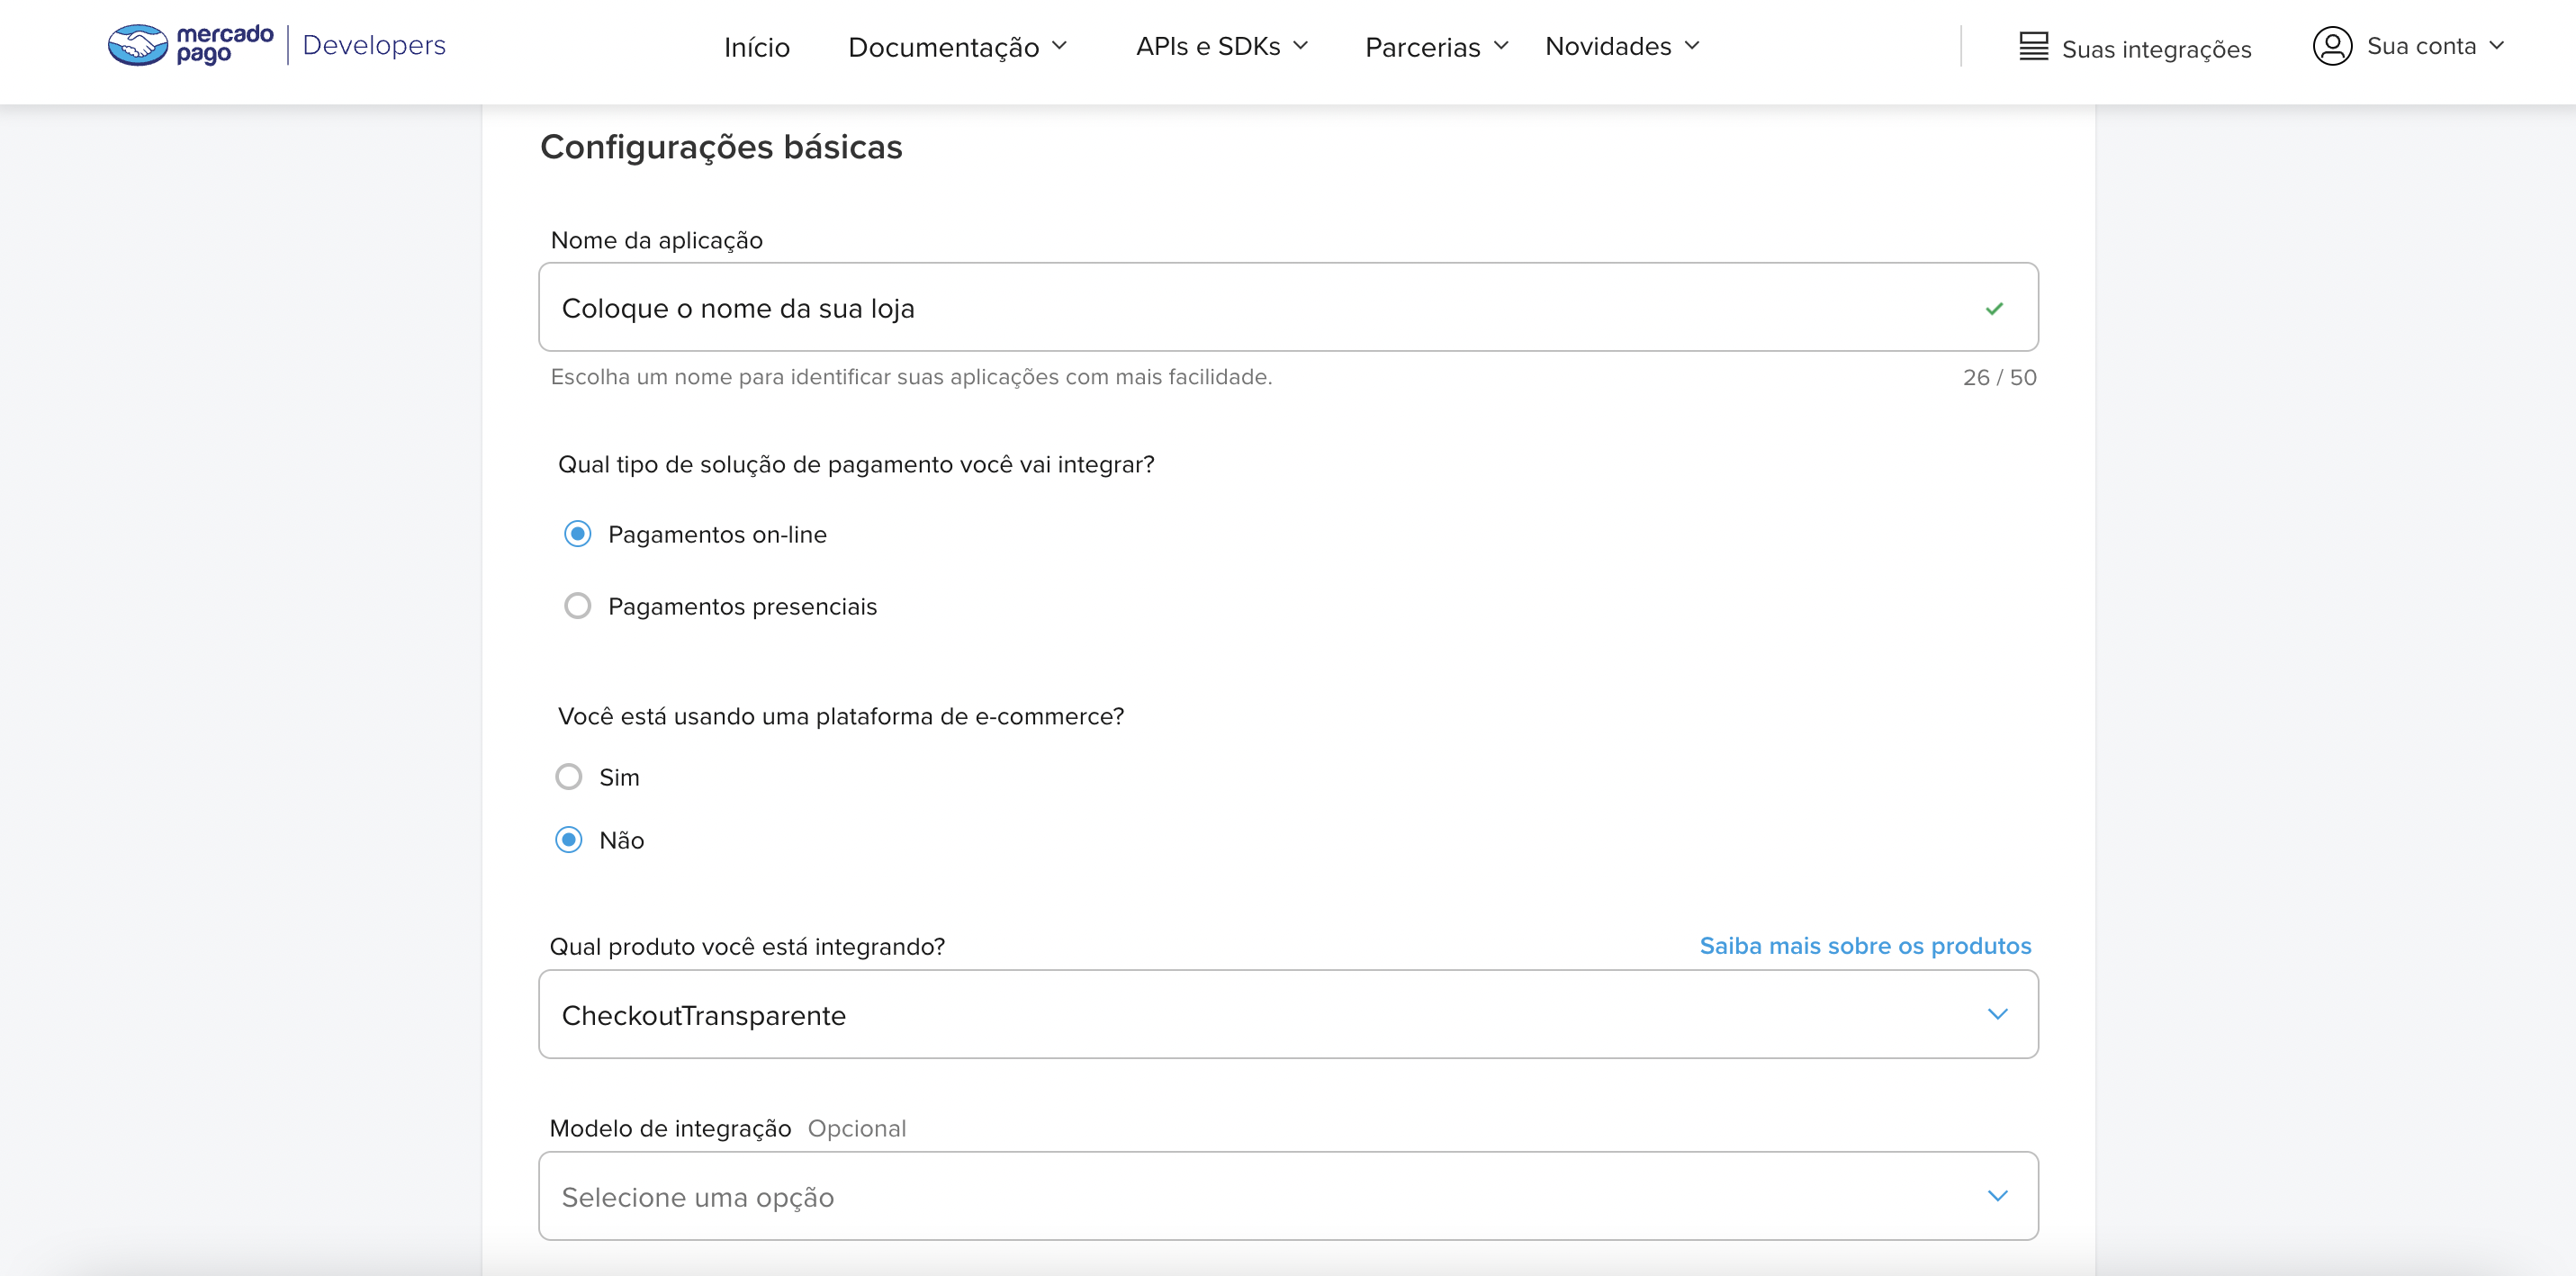This screenshot has width=2576, height=1276.
Task: Choose Não for e-commerce platform
Action: [x=569, y=840]
